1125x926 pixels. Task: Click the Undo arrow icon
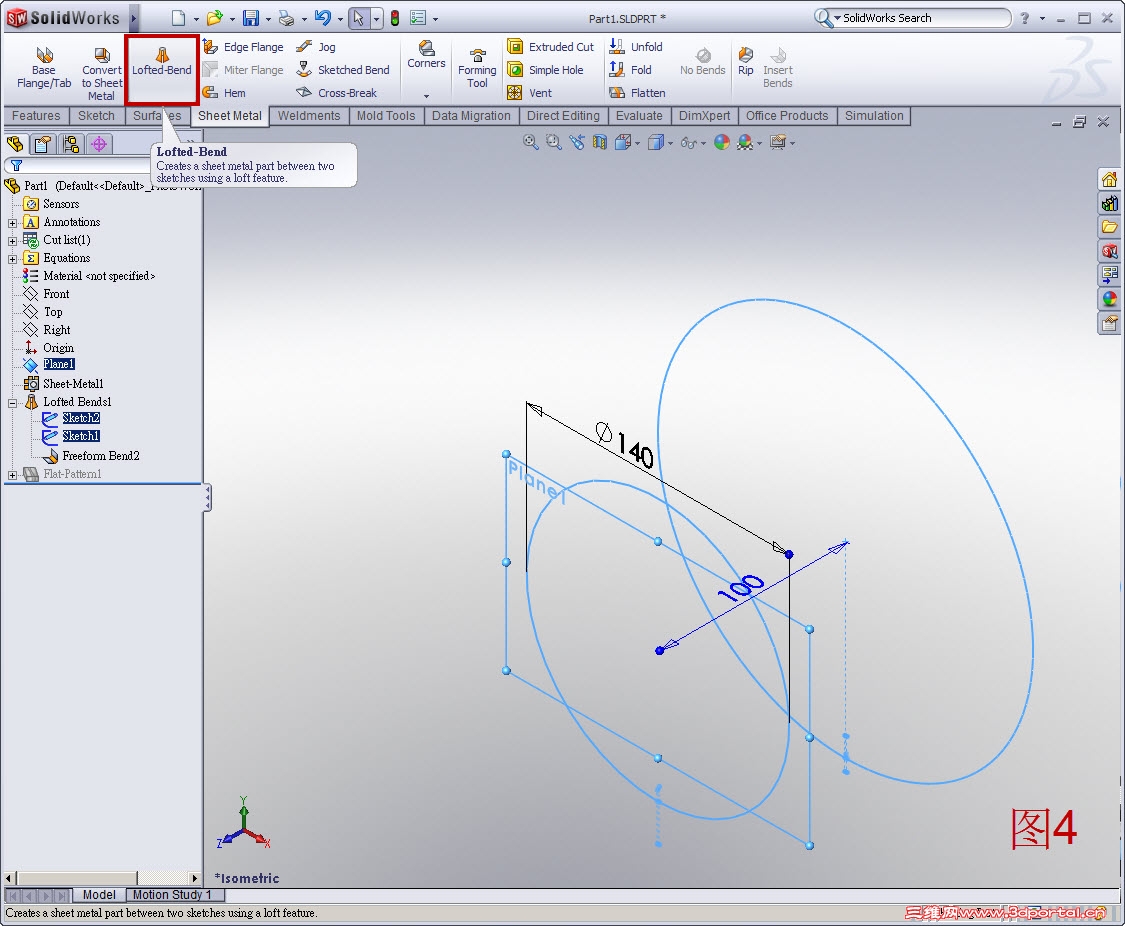click(322, 18)
